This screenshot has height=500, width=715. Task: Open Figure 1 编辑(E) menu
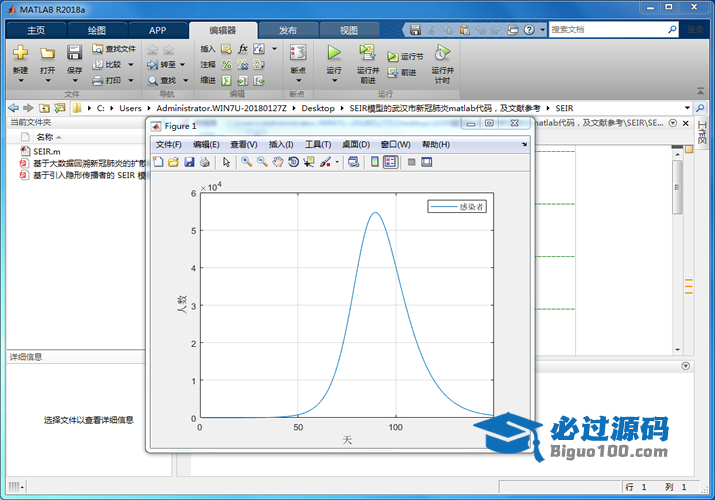pyautogui.click(x=206, y=144)
